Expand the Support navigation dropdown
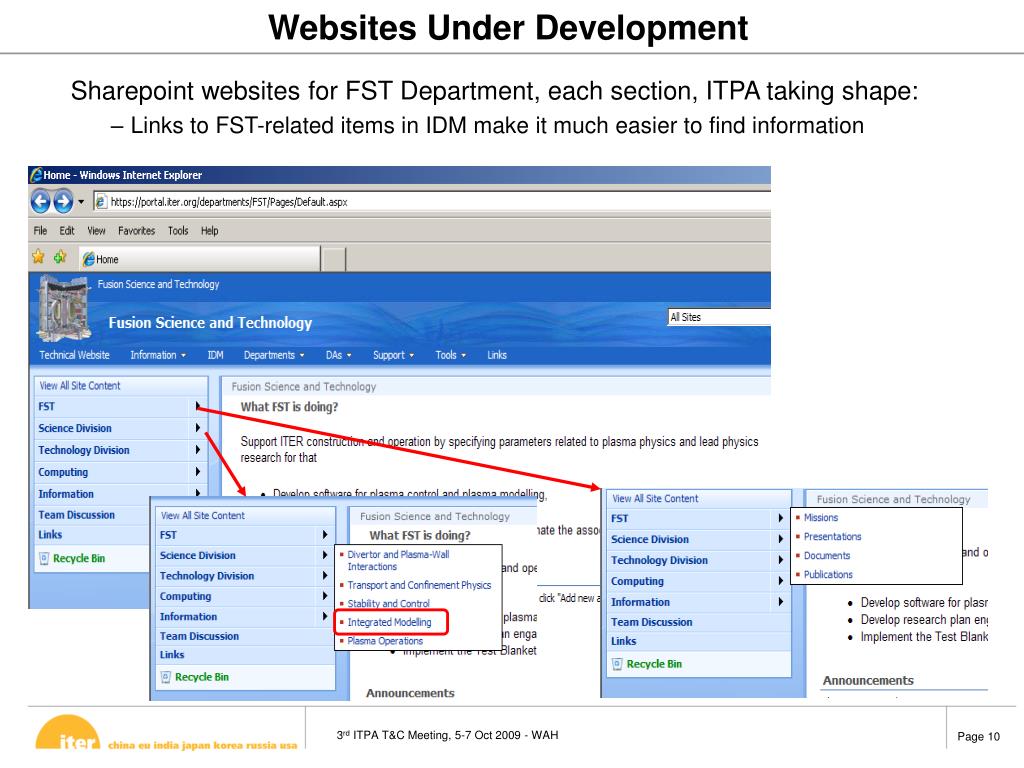 click(x=393, y=355)
